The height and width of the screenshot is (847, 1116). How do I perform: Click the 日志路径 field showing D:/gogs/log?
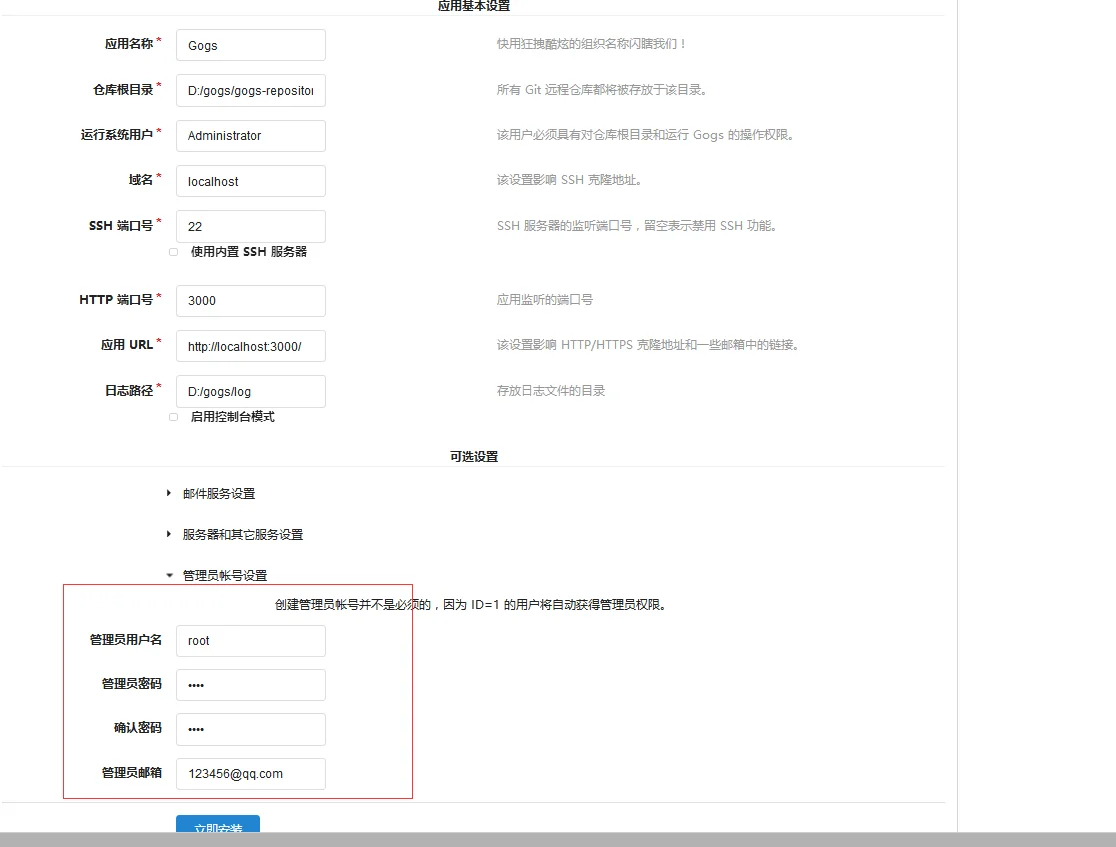tap(251, 391)
